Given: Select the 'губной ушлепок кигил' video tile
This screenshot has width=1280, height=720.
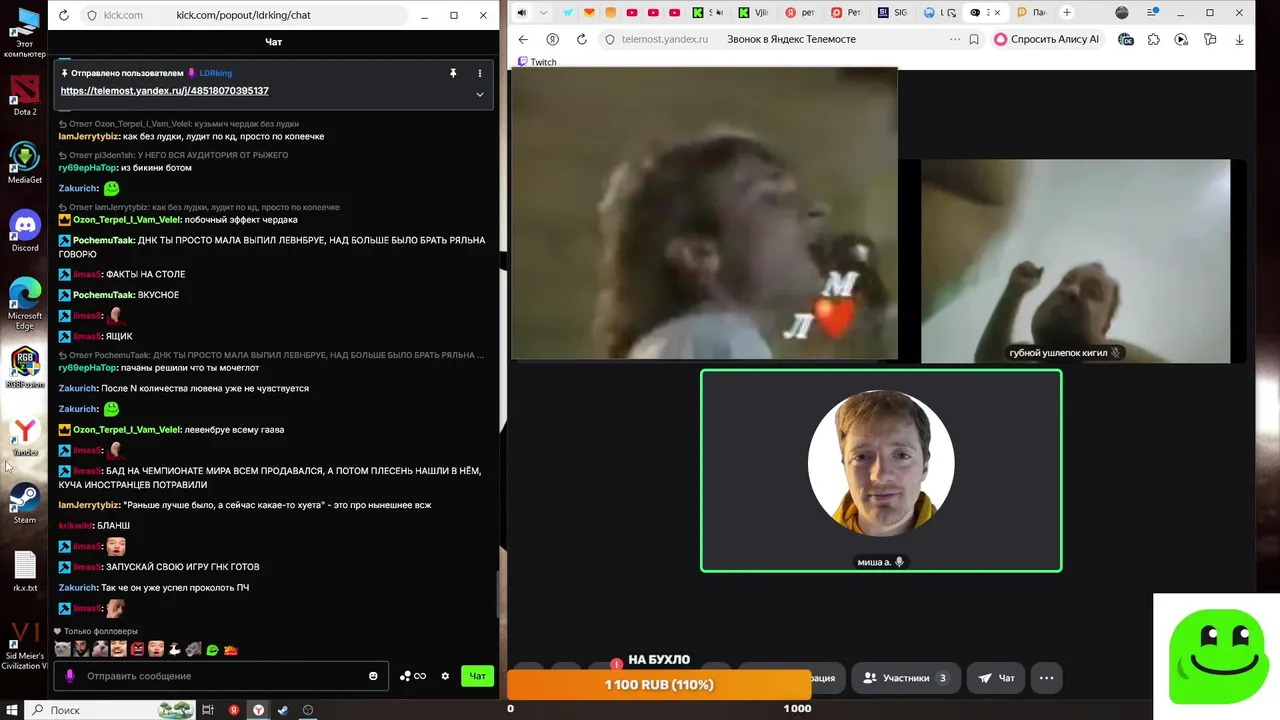Looking at the screenshot, I should pyautogui.click(x=1075, y=261).
